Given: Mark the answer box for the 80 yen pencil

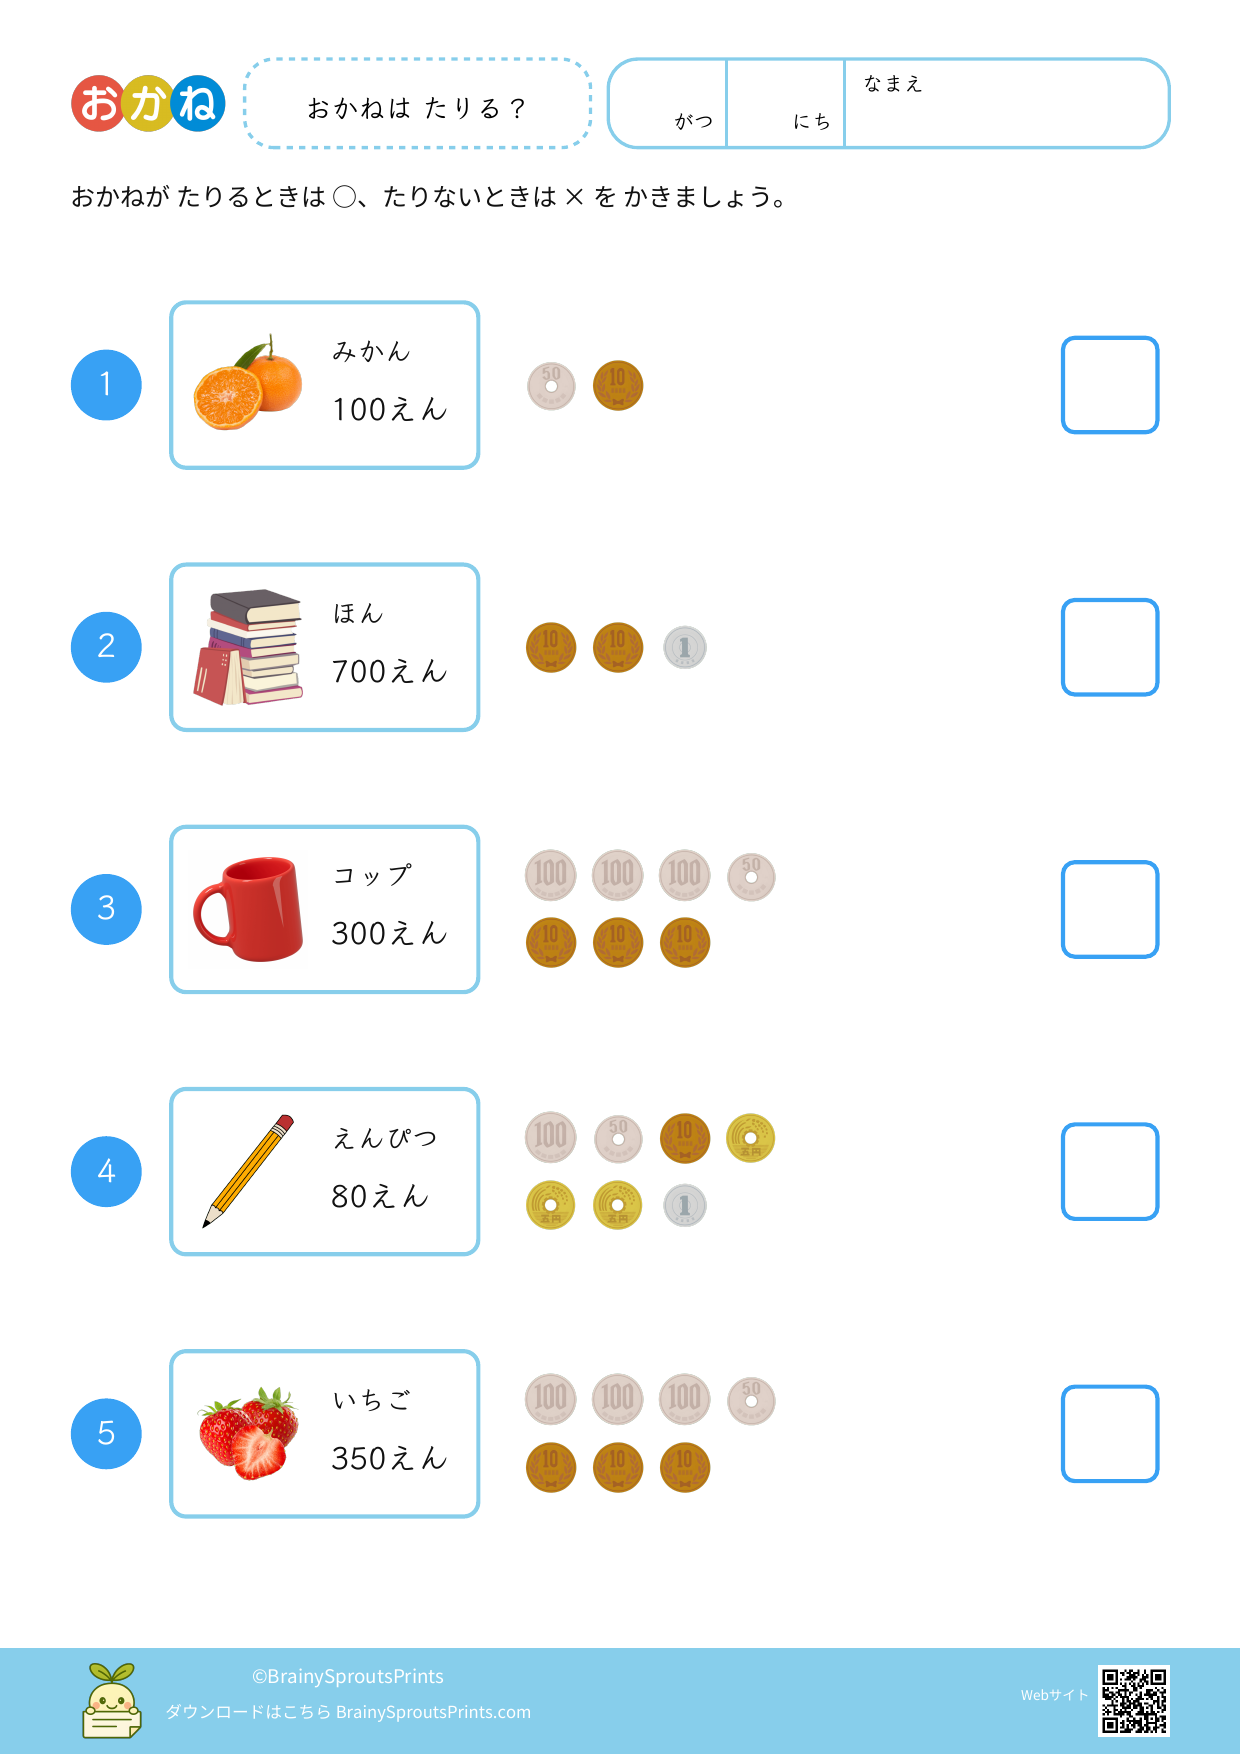Looking at the screenshot, I should [1110, 1171].
